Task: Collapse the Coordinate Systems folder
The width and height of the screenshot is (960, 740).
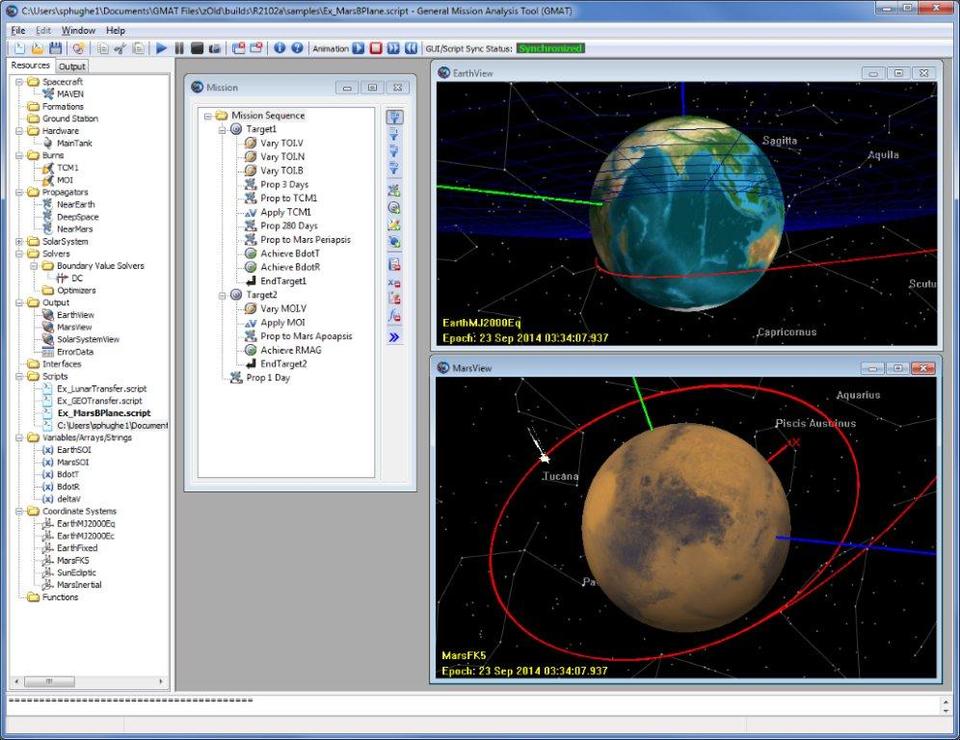Action: point(20,511)
